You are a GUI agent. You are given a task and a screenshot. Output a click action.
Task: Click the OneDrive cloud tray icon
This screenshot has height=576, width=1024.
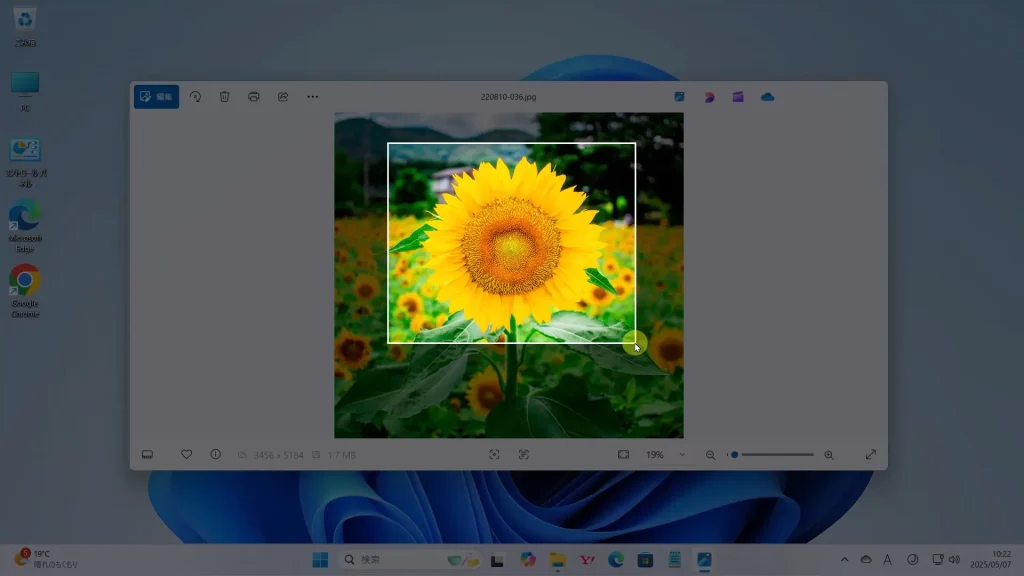coord(866,560)
